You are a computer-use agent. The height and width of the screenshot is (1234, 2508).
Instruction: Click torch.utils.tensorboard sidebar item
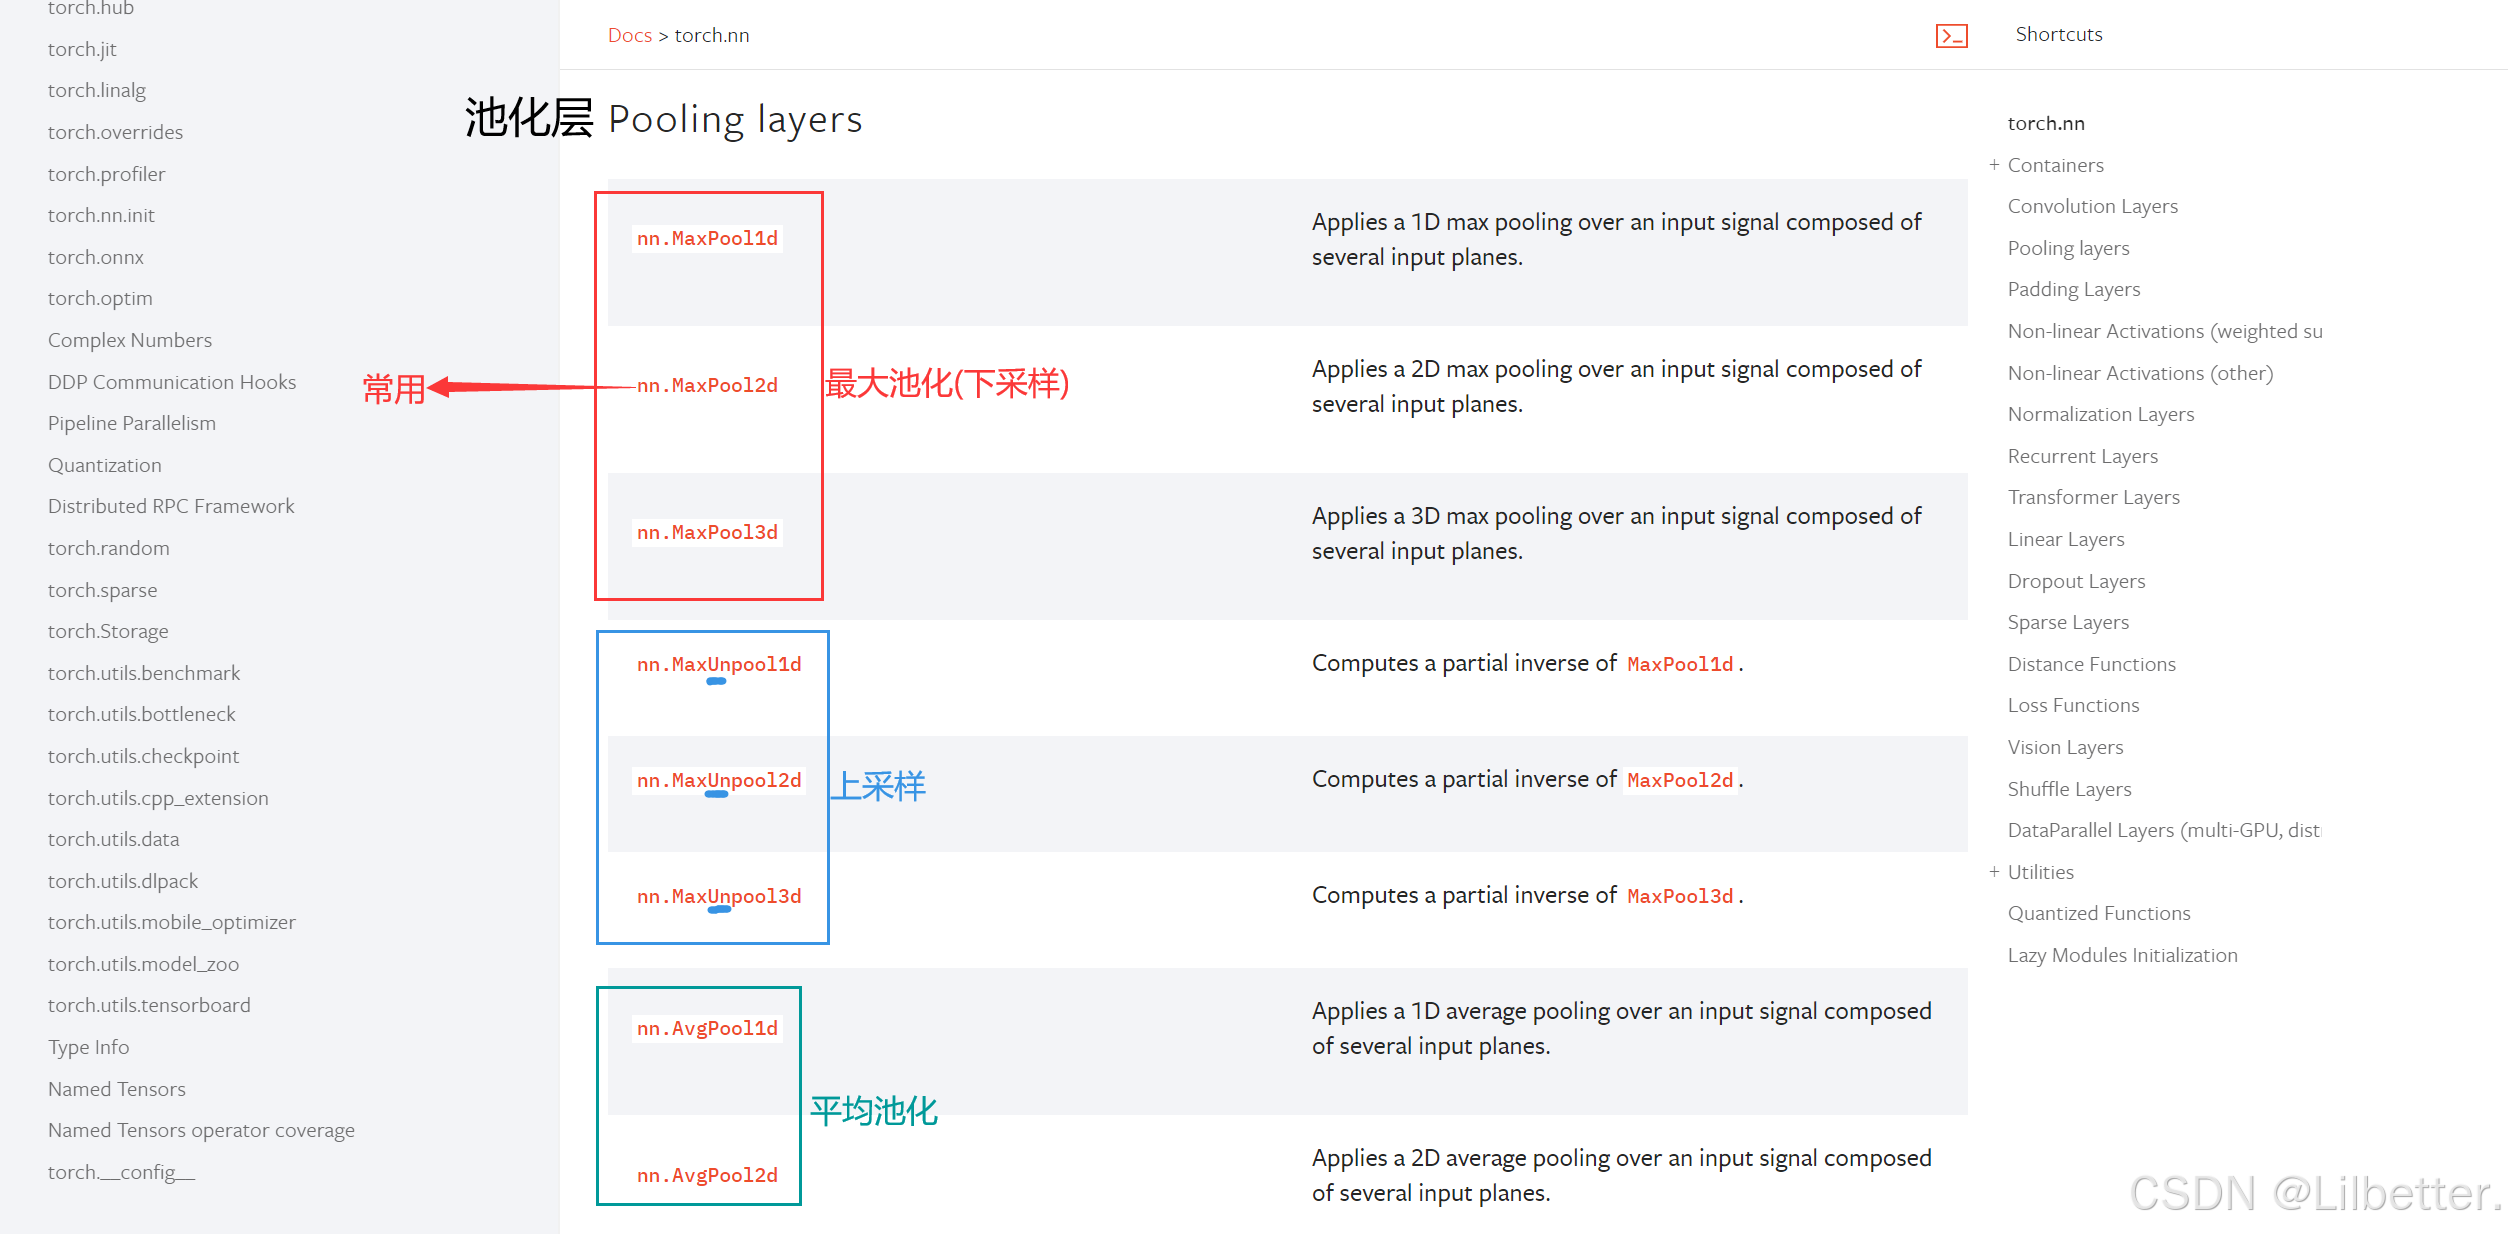click(x=149, y=1005)
